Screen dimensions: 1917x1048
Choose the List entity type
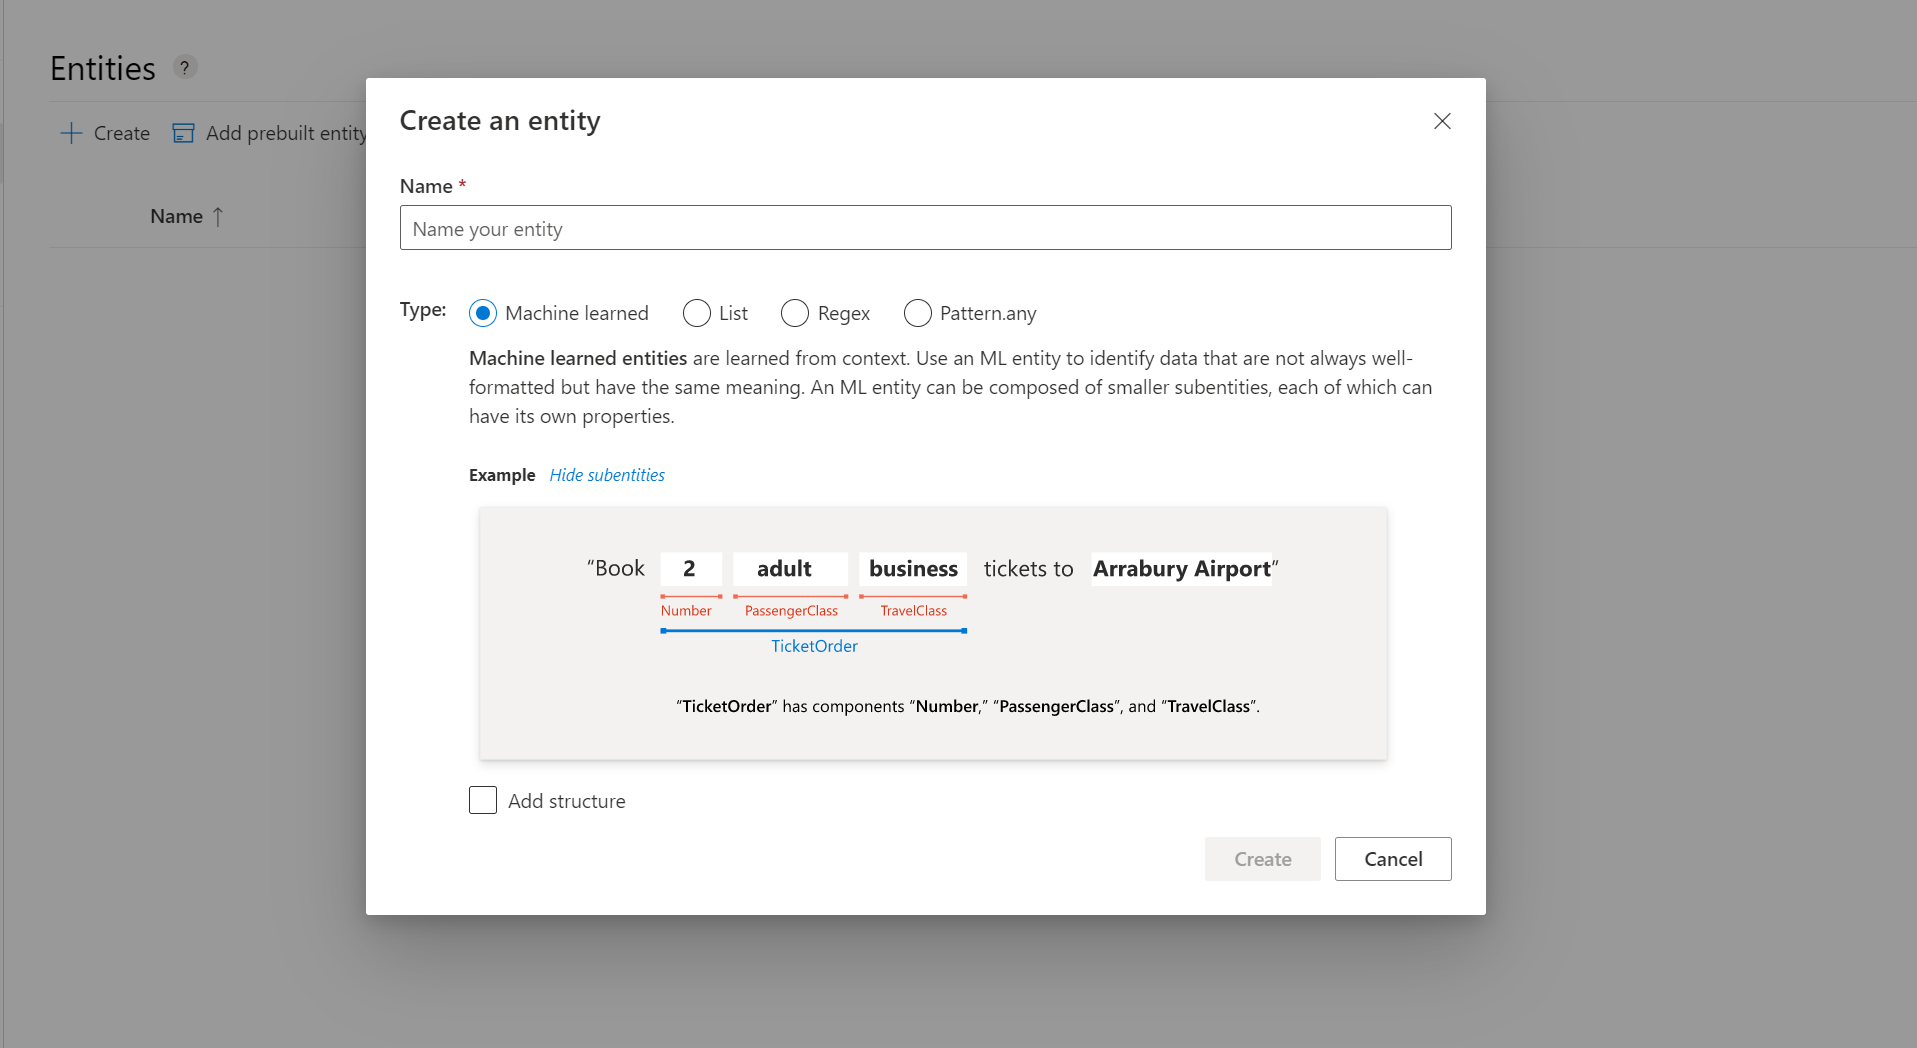click(x=695, y=313)
